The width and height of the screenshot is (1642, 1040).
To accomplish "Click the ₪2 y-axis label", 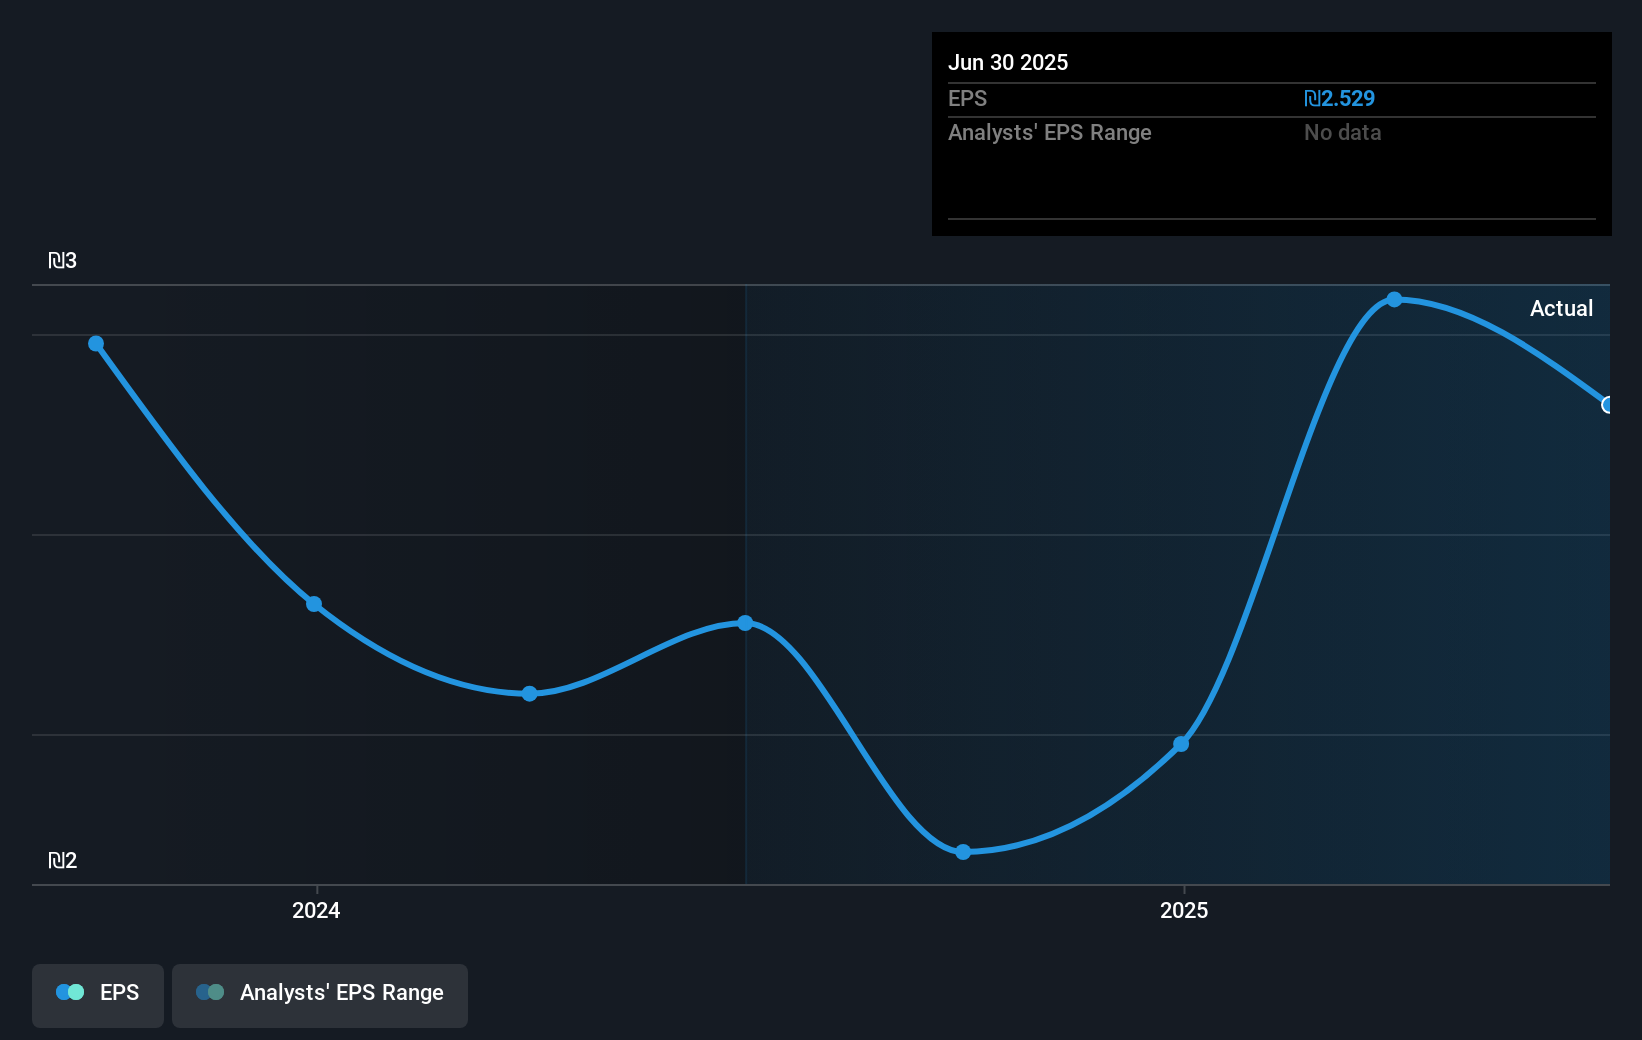I will click(62, 861).
